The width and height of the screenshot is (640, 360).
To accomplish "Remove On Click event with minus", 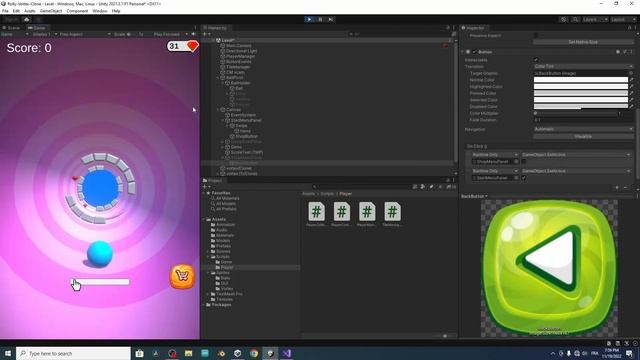I will tap(625, 187).
